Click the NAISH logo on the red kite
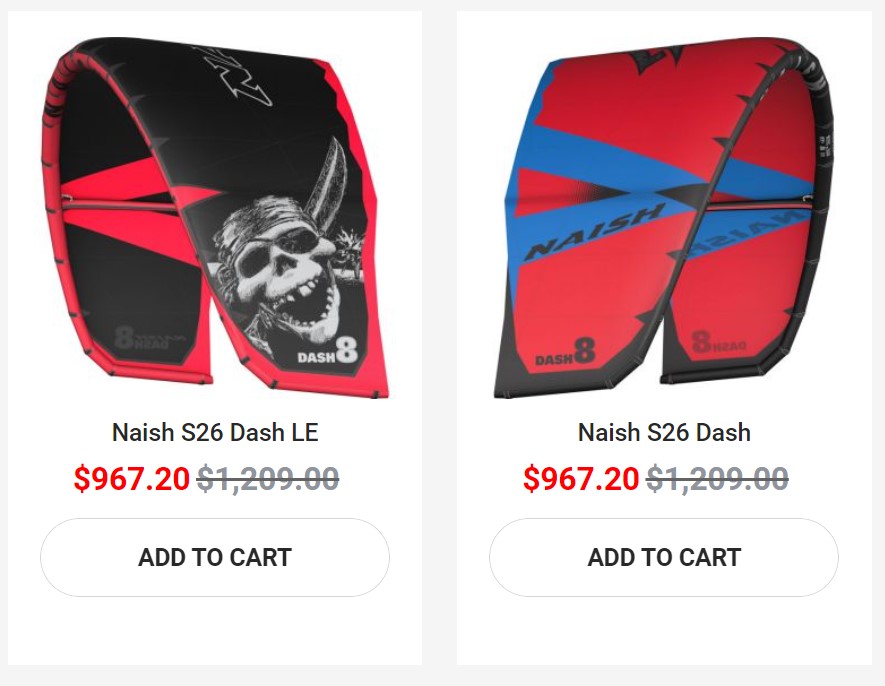The image size is (885, 686). (594, 231)
